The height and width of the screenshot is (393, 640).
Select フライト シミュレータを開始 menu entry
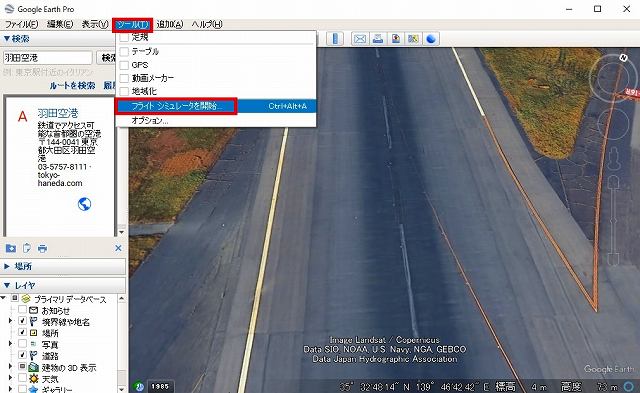216,106
